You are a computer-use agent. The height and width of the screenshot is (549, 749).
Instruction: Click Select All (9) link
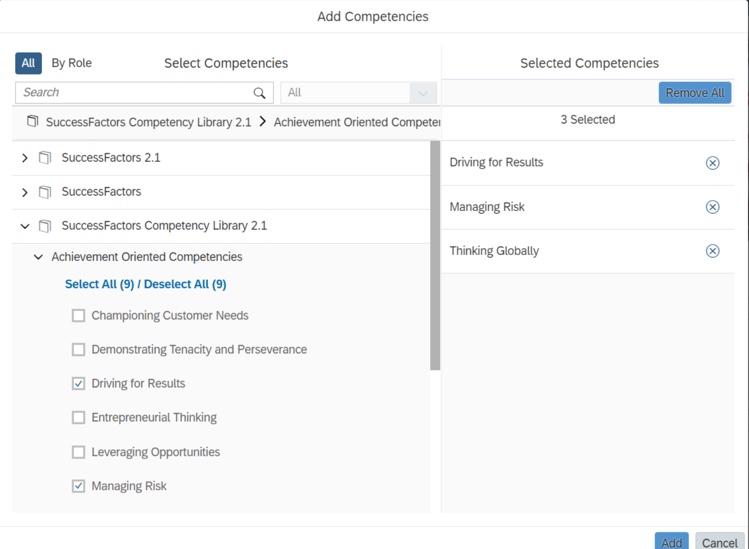[x=99, y=284]
